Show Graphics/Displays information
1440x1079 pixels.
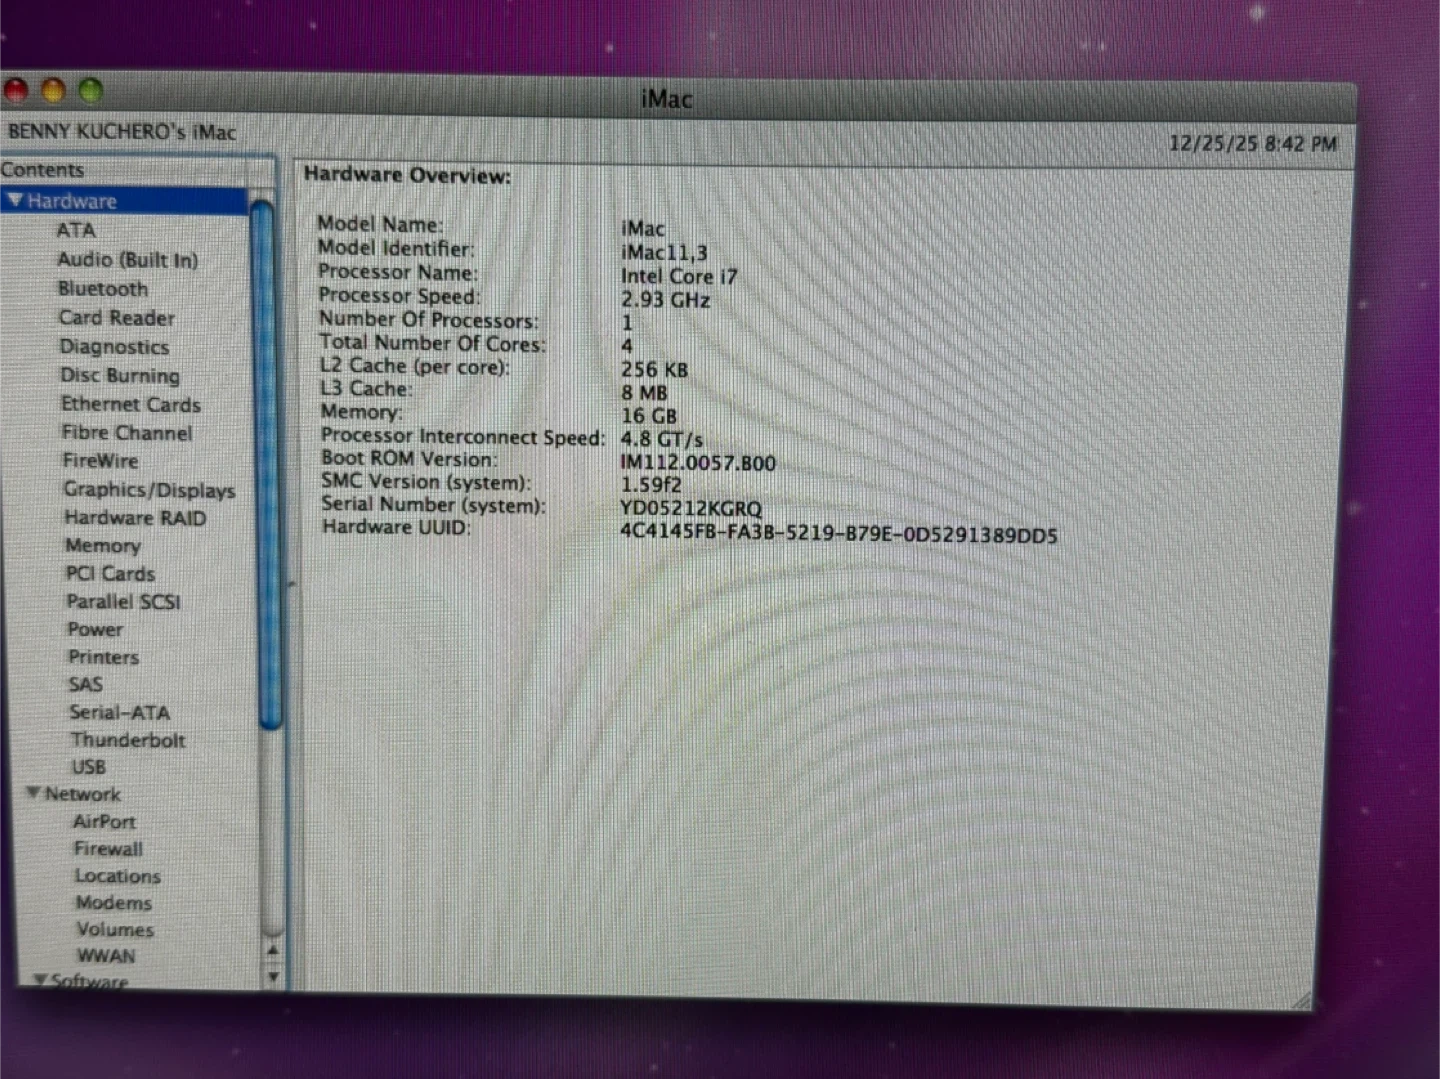(149, 490)
